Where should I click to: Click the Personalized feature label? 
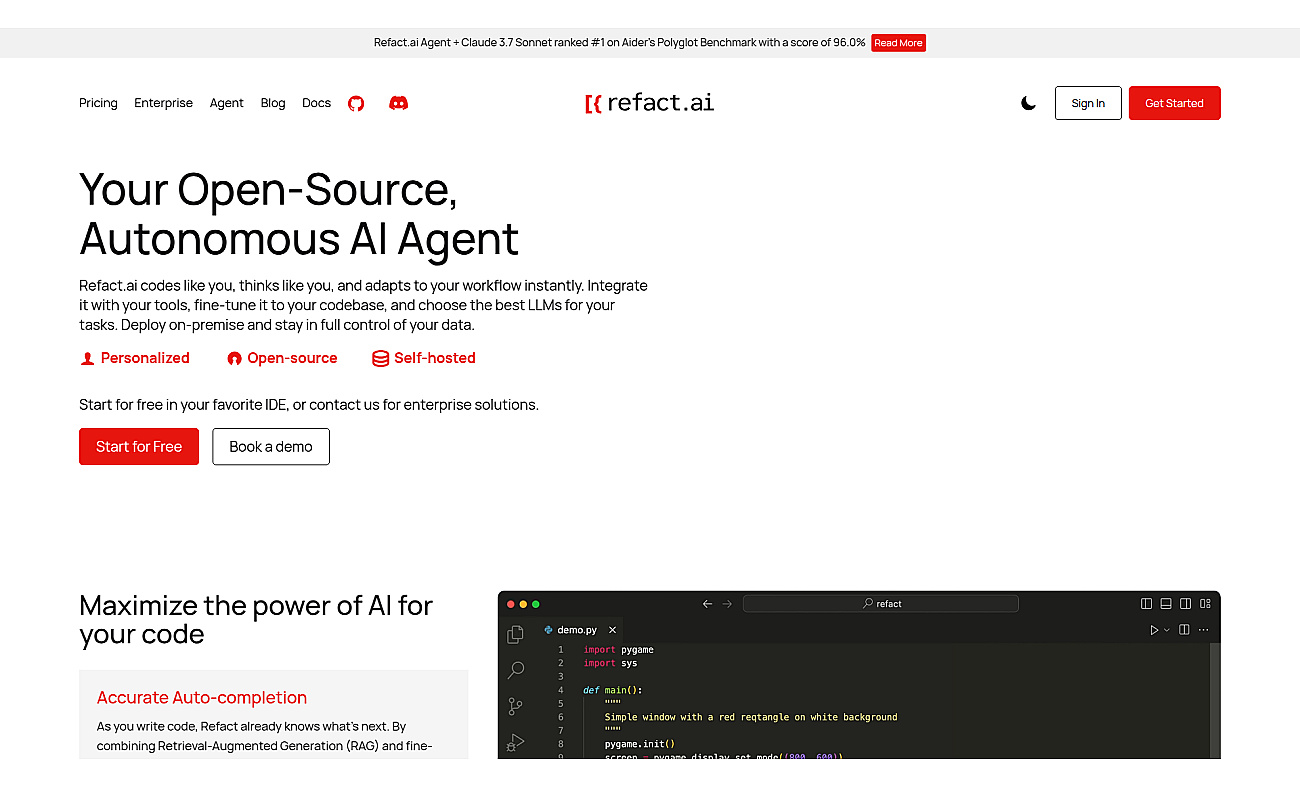coord(135,358)
